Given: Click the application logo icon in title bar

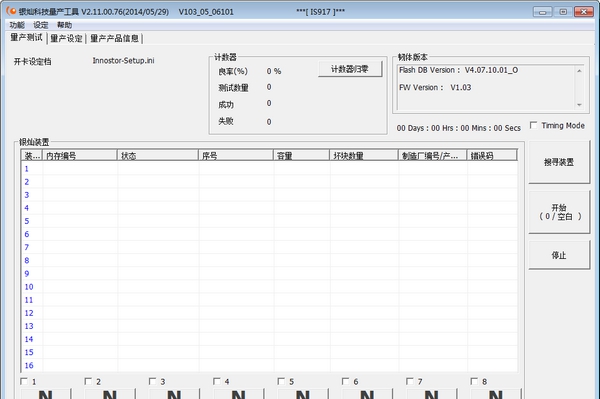Looking at the screenshot, I should click(x=11, y=11).
